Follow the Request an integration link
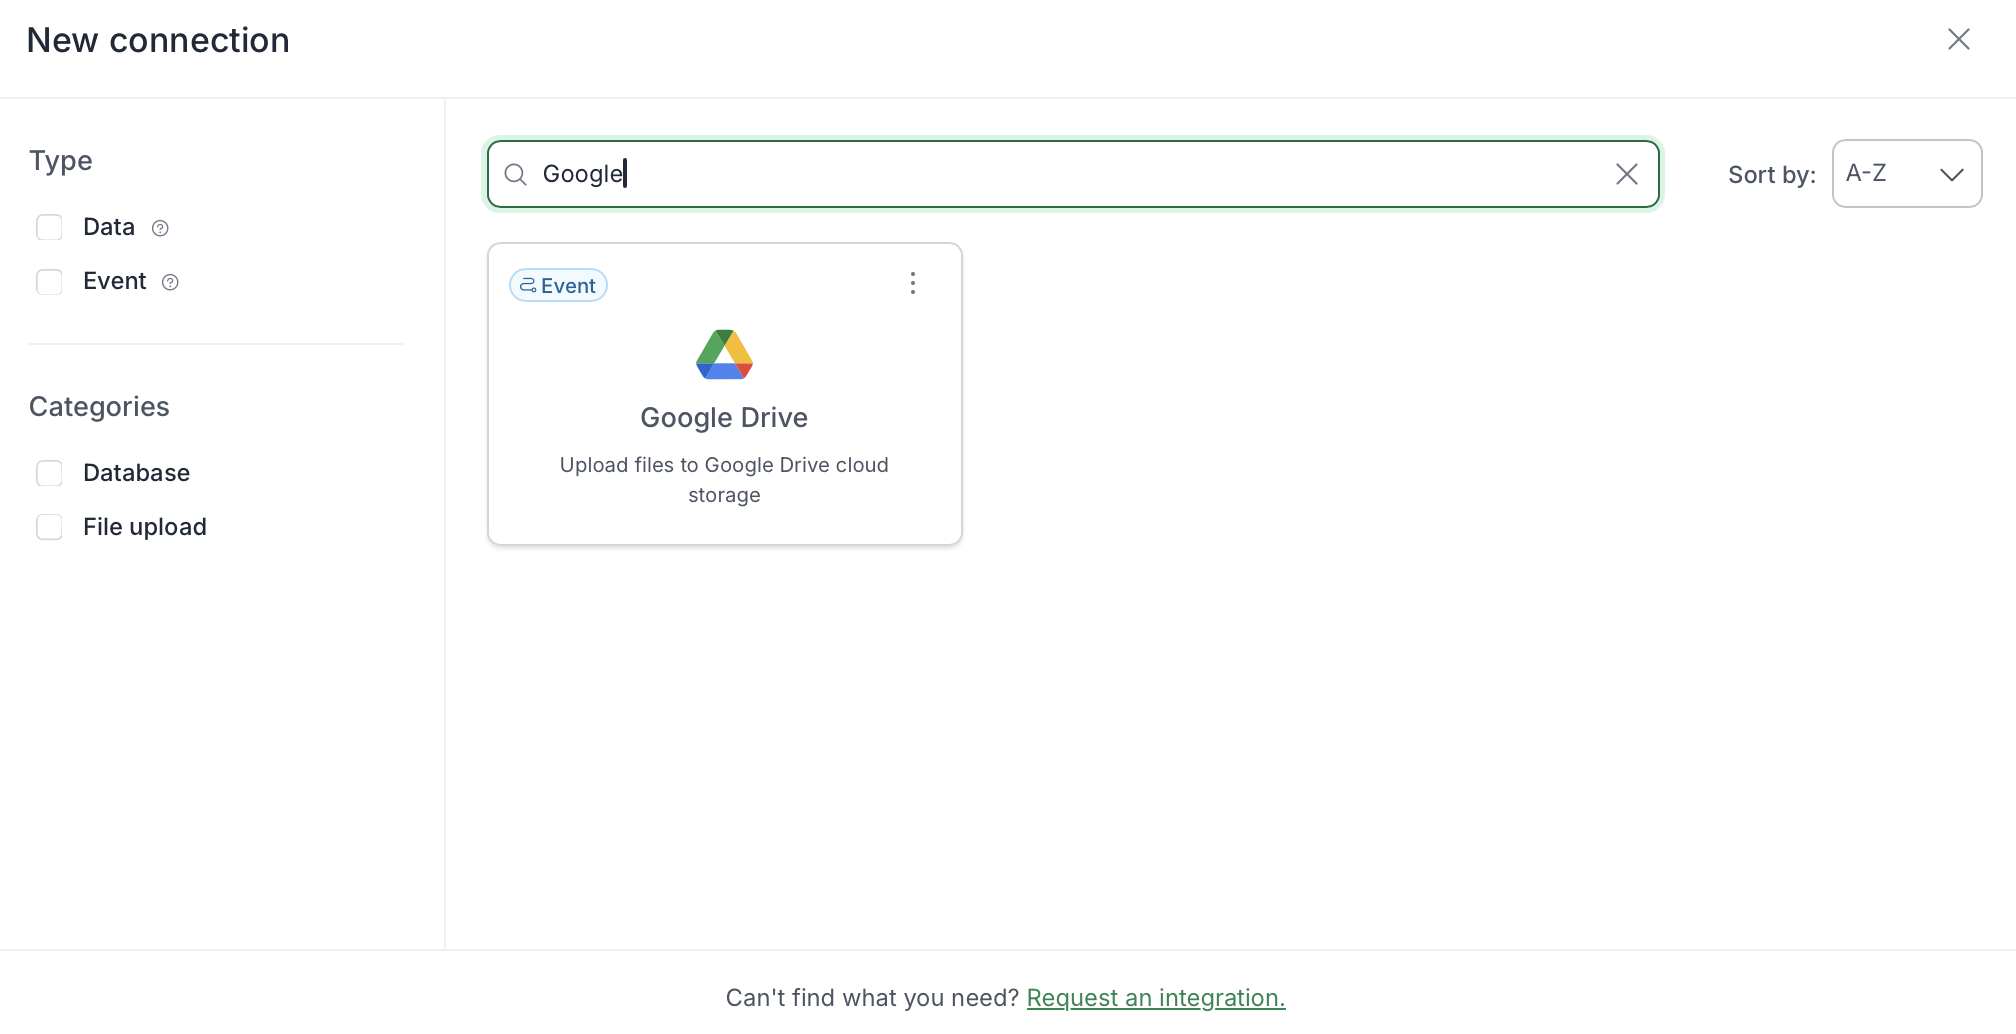 coord(1155,998)
